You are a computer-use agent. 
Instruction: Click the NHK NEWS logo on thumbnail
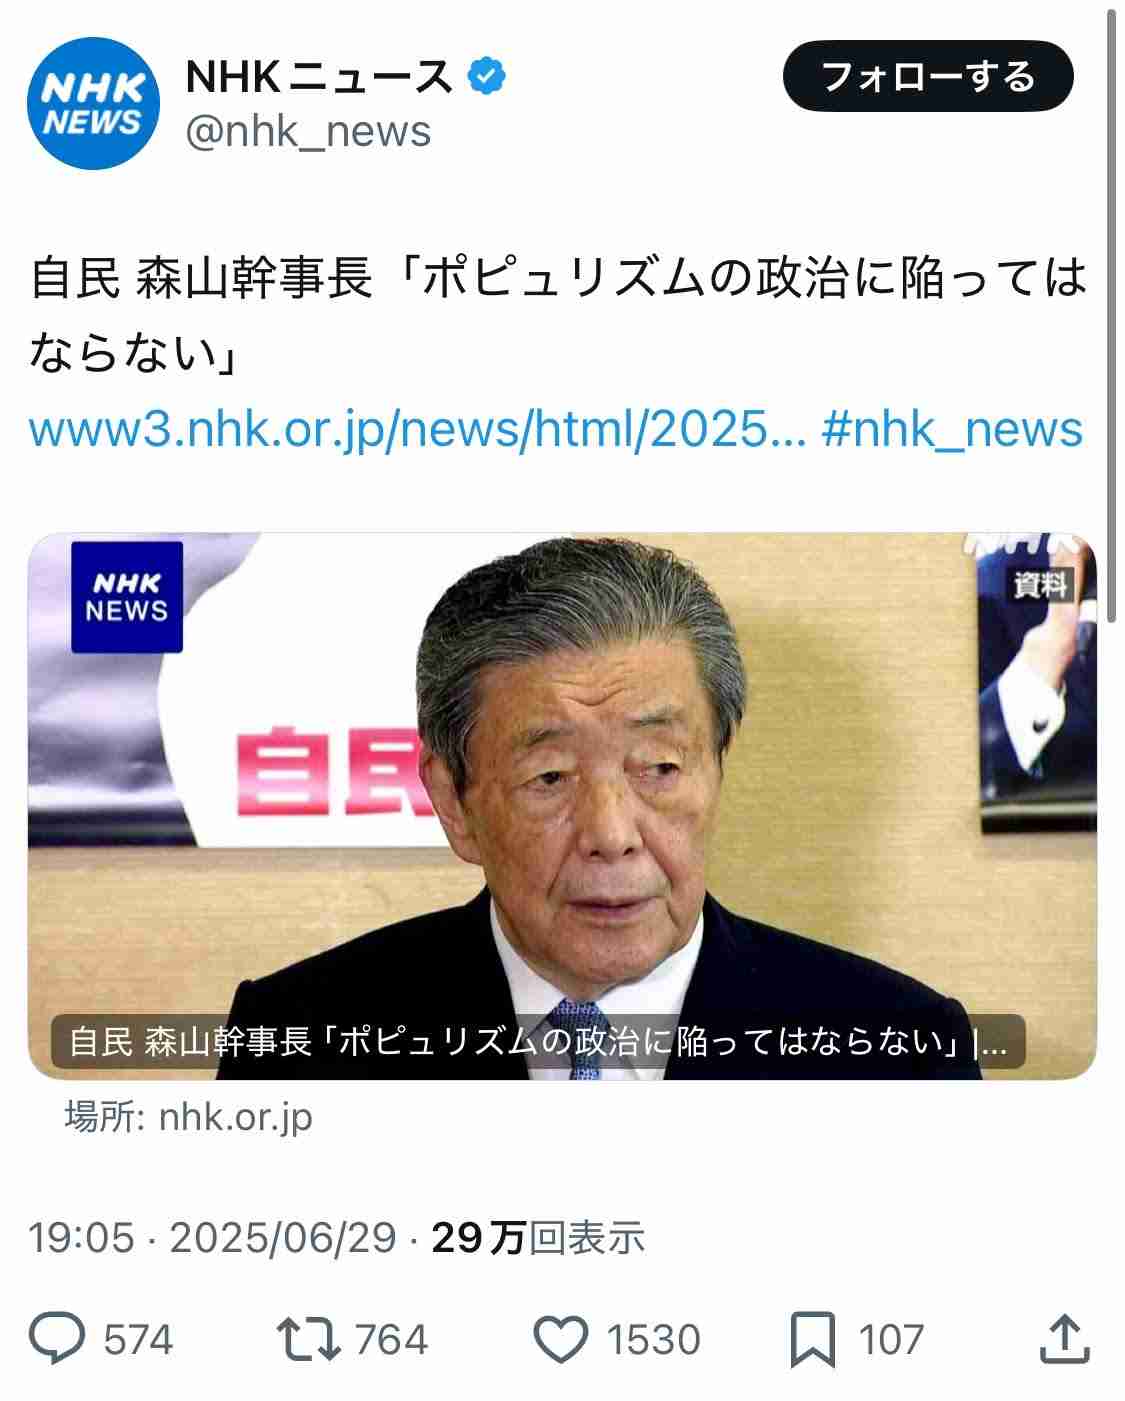point(127,597)
